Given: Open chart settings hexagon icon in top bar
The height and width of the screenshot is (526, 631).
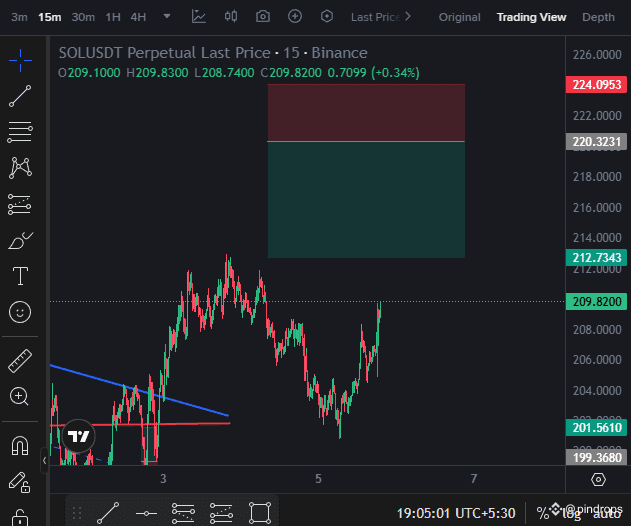Looking at the screenshot, I should [x=327, y=17].
